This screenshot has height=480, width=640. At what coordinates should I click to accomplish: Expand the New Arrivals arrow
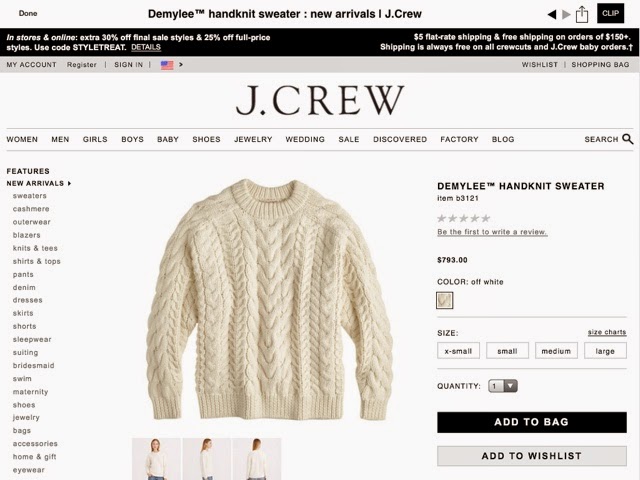point(69,184)
